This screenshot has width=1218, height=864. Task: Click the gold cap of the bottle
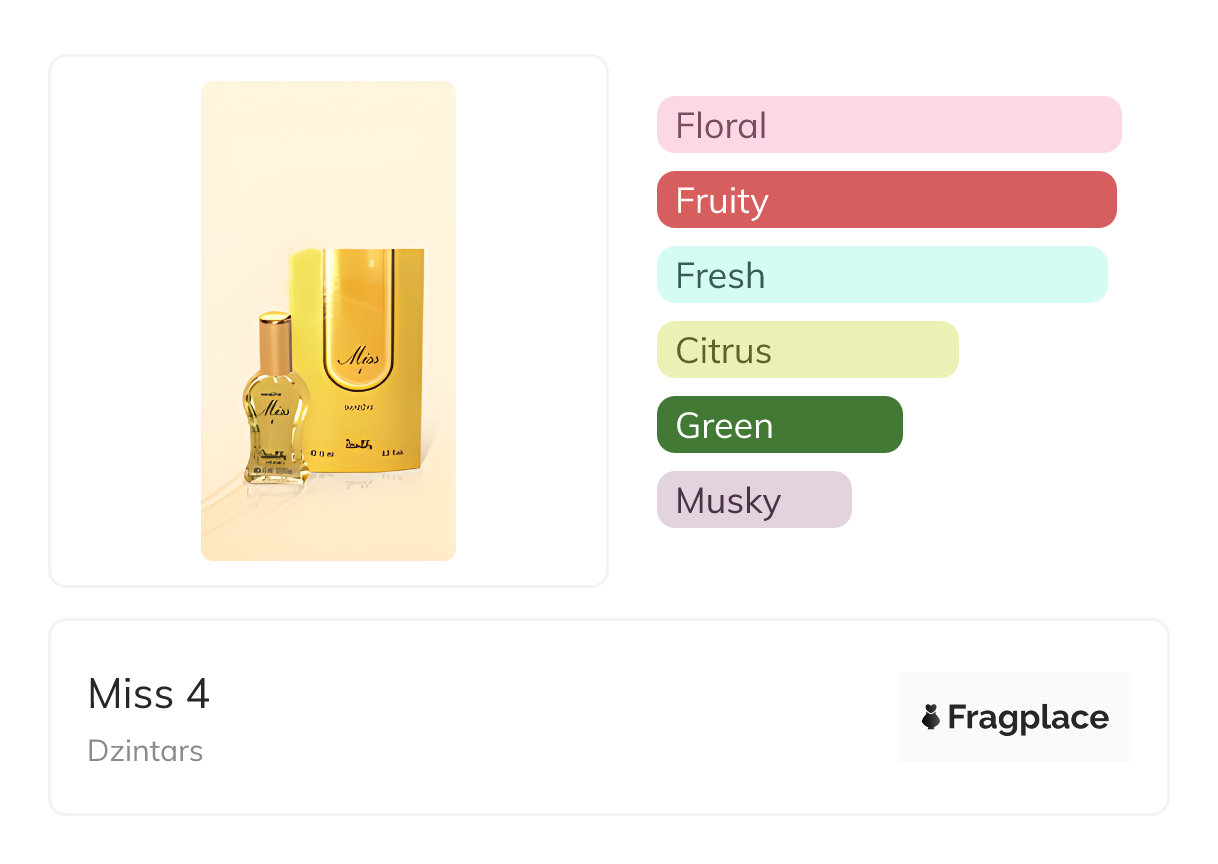click(274, 340)
